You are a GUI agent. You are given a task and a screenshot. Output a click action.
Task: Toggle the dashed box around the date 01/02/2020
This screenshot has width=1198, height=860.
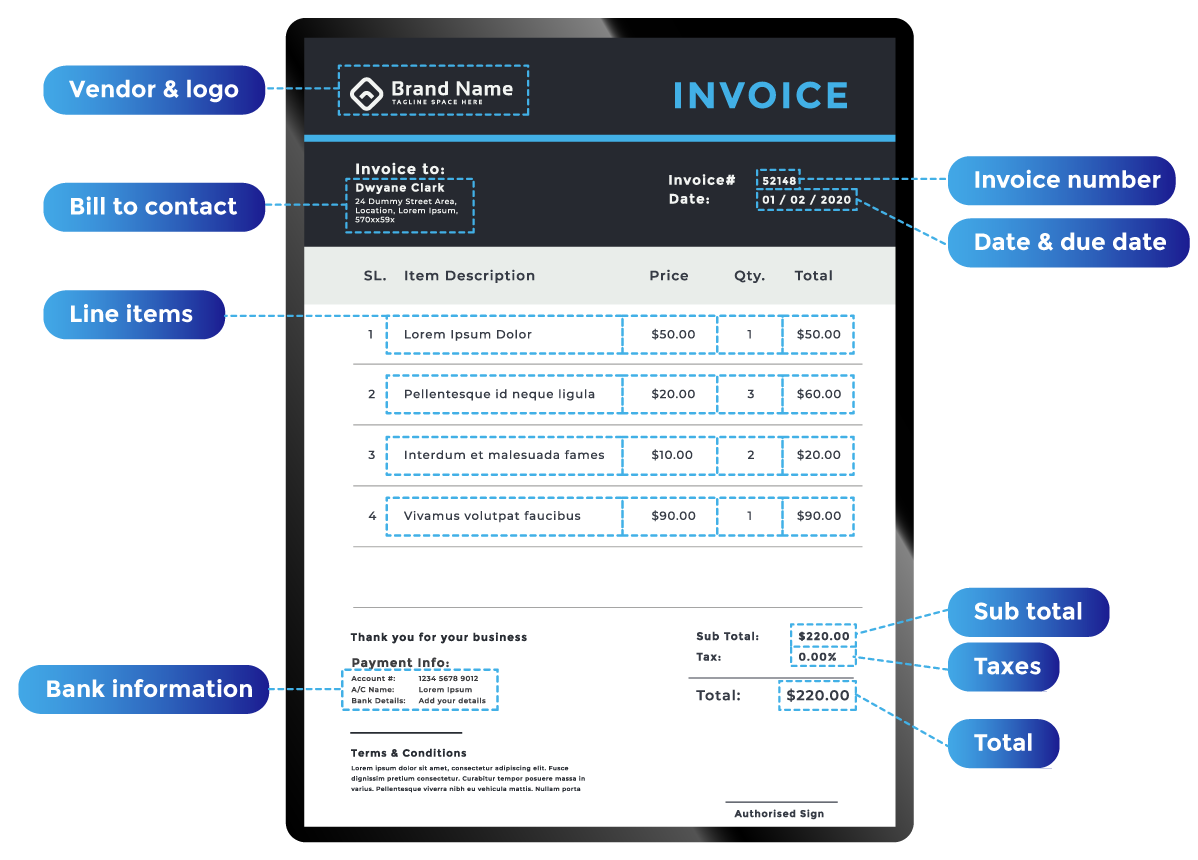click(x=807, y=199)
